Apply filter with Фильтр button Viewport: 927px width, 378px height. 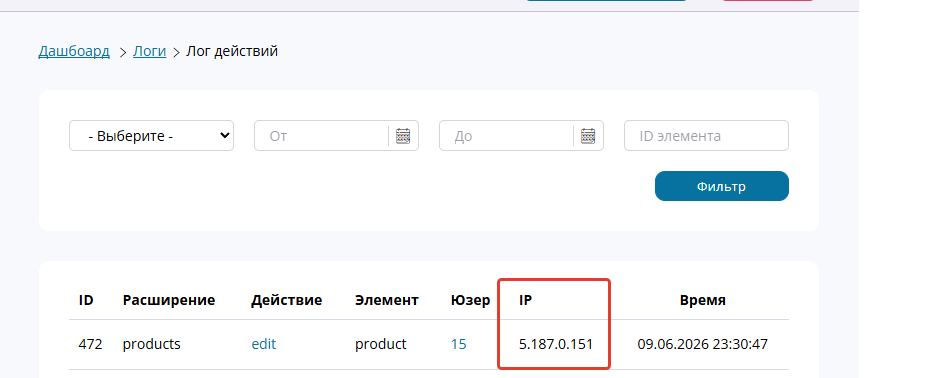[721, 186]
